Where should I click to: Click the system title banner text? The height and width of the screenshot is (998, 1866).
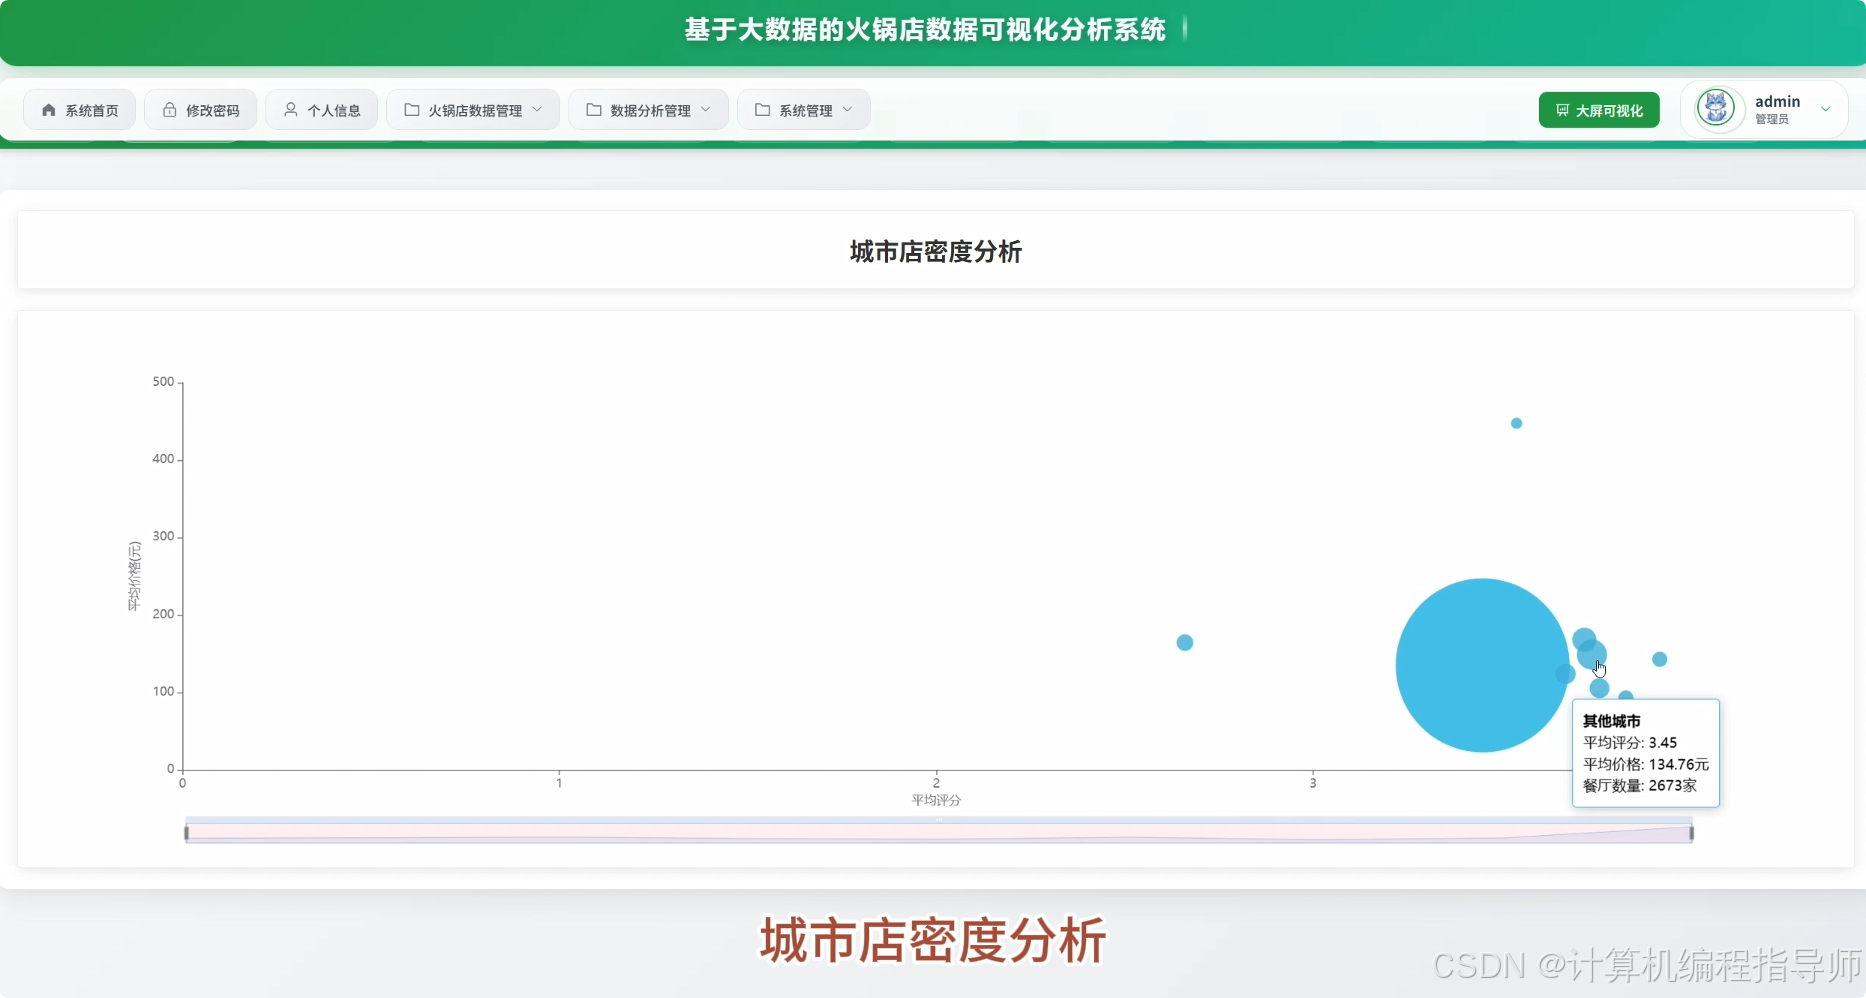tap(925, 30)
